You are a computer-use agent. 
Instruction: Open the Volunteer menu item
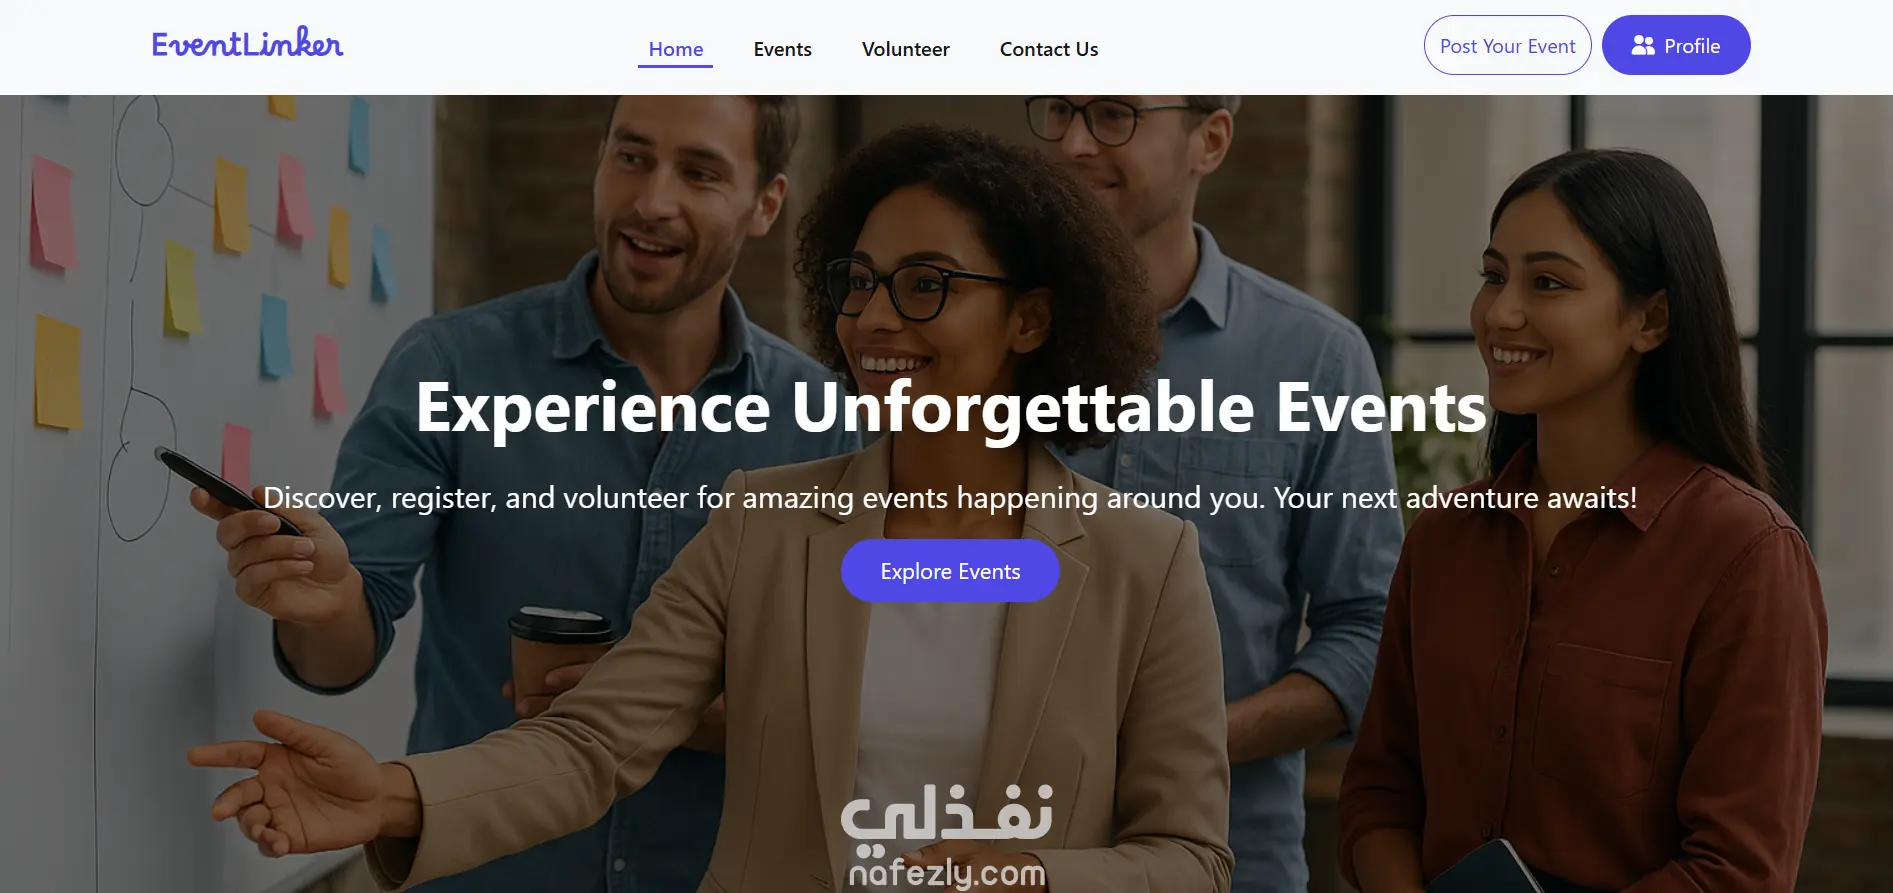pyautogui.click(x=906, y=49)
